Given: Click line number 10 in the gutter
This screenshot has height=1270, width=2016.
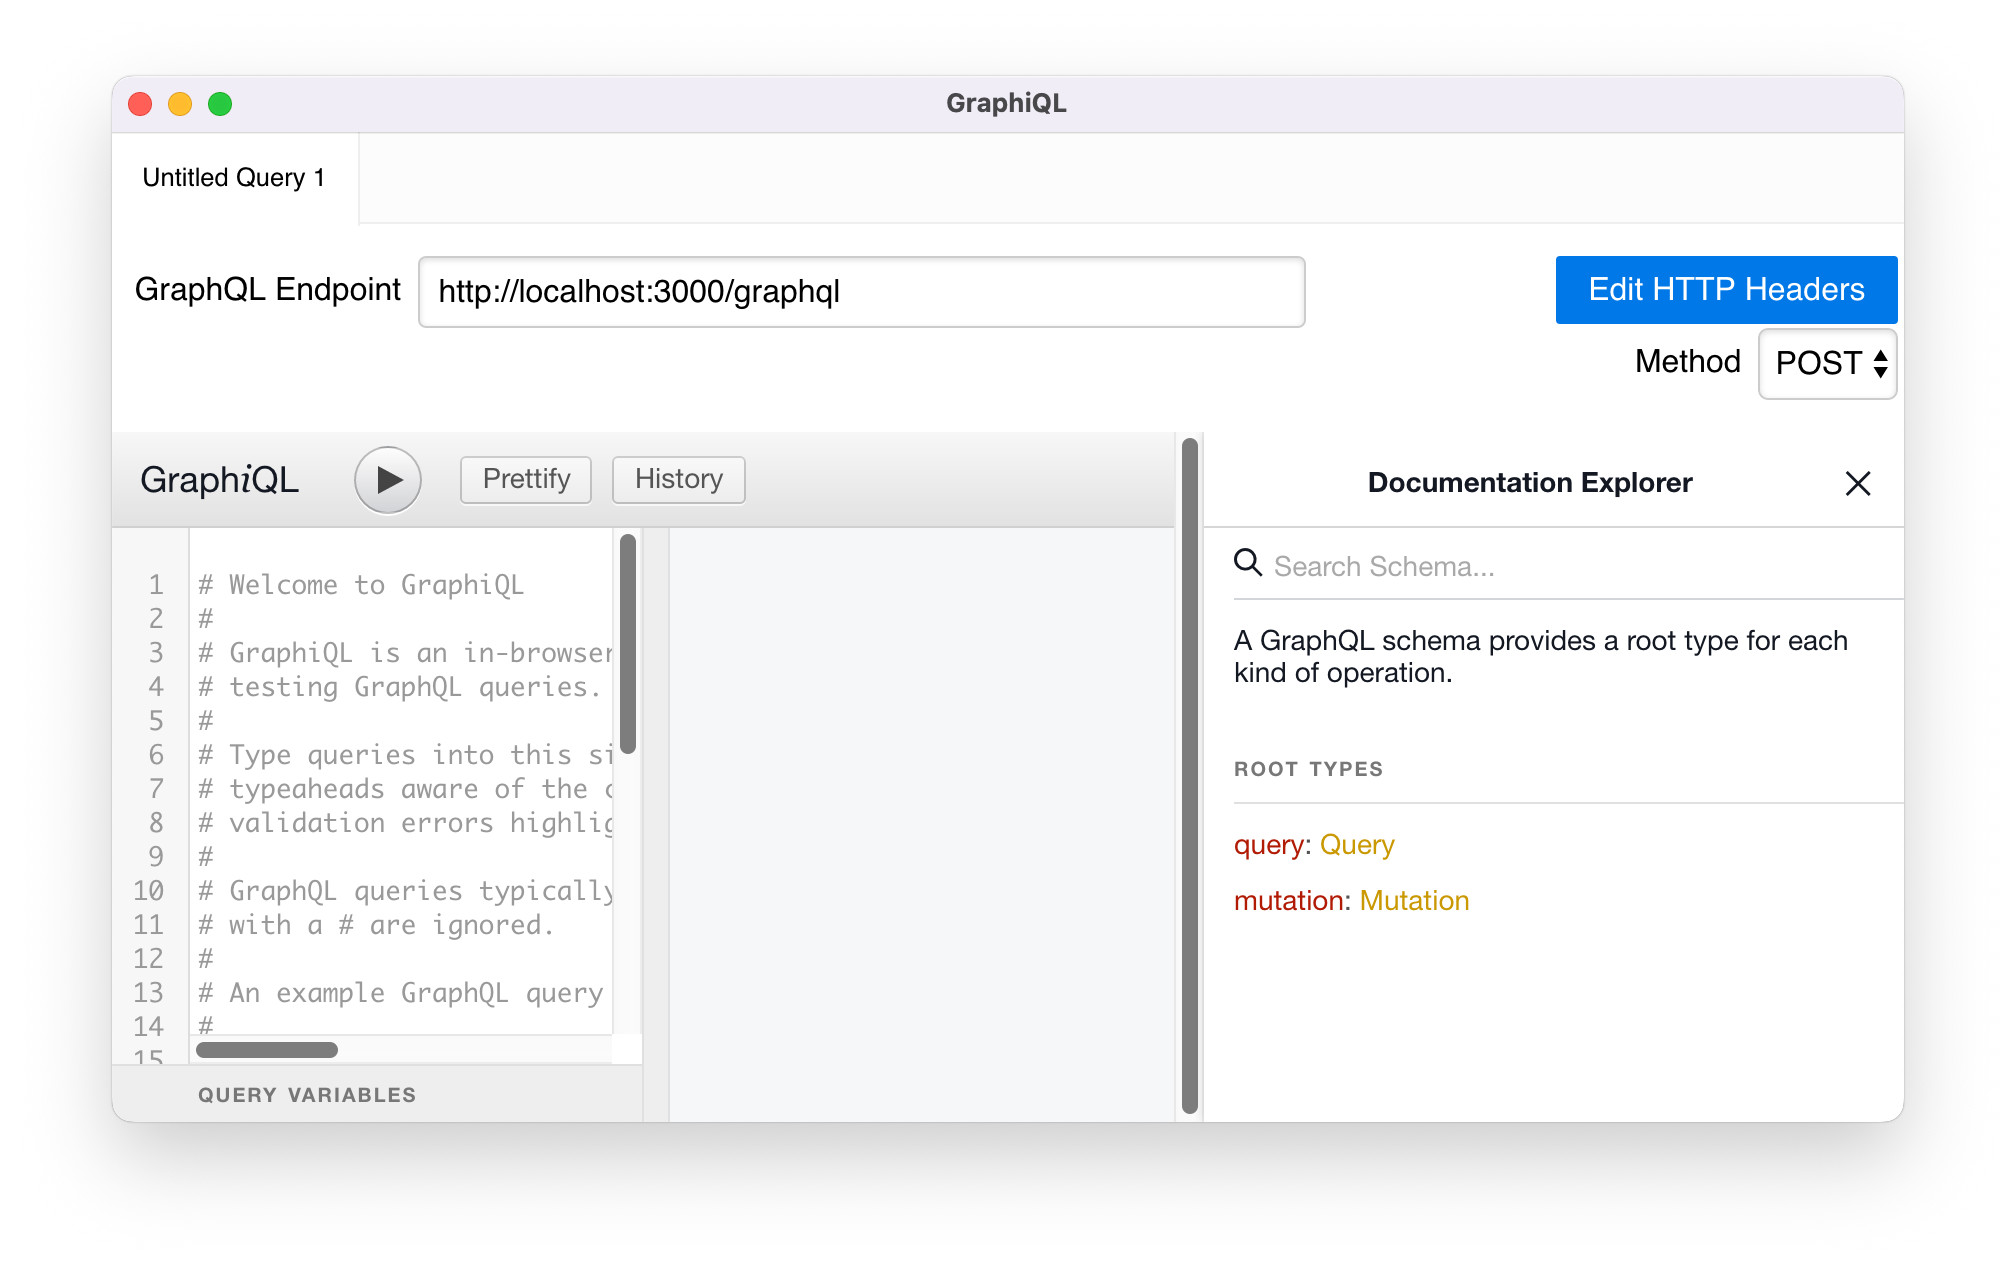Looking at the screenshot, I should (x=148, y=891).
